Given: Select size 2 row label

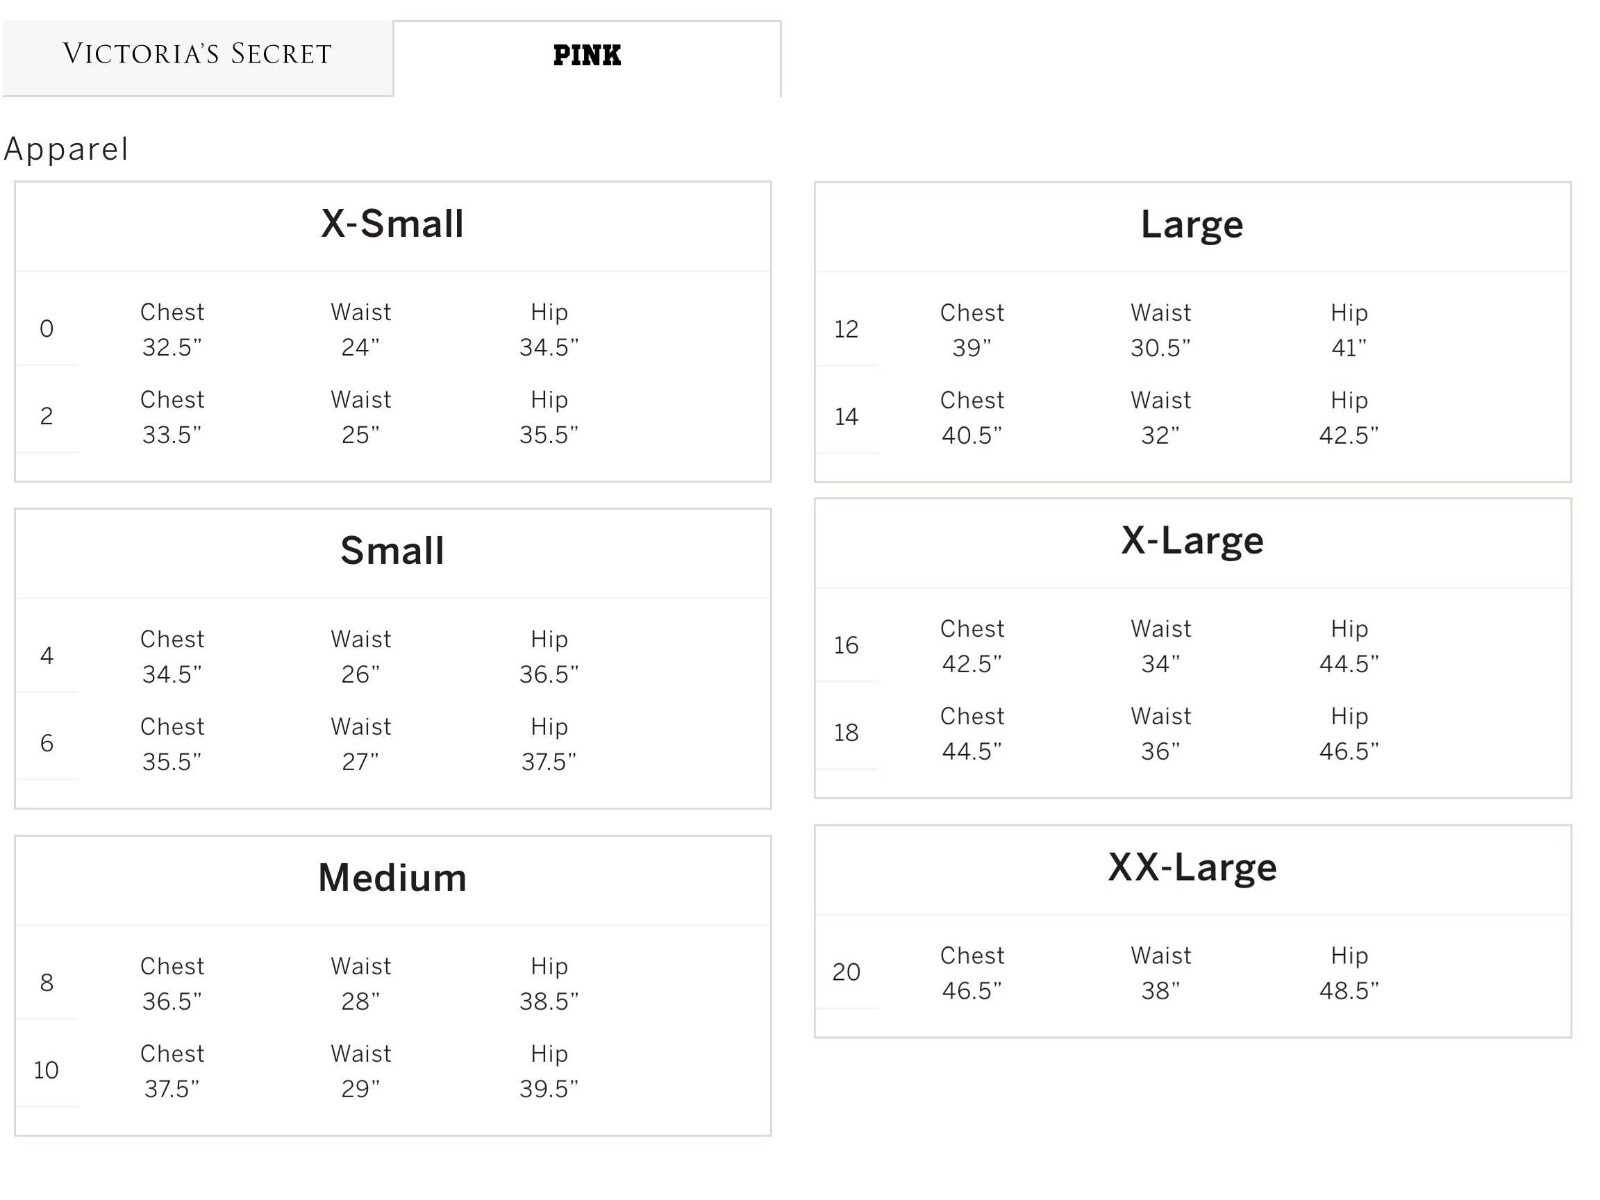Looking at the screenshot, I should click(x=46, y=416).
